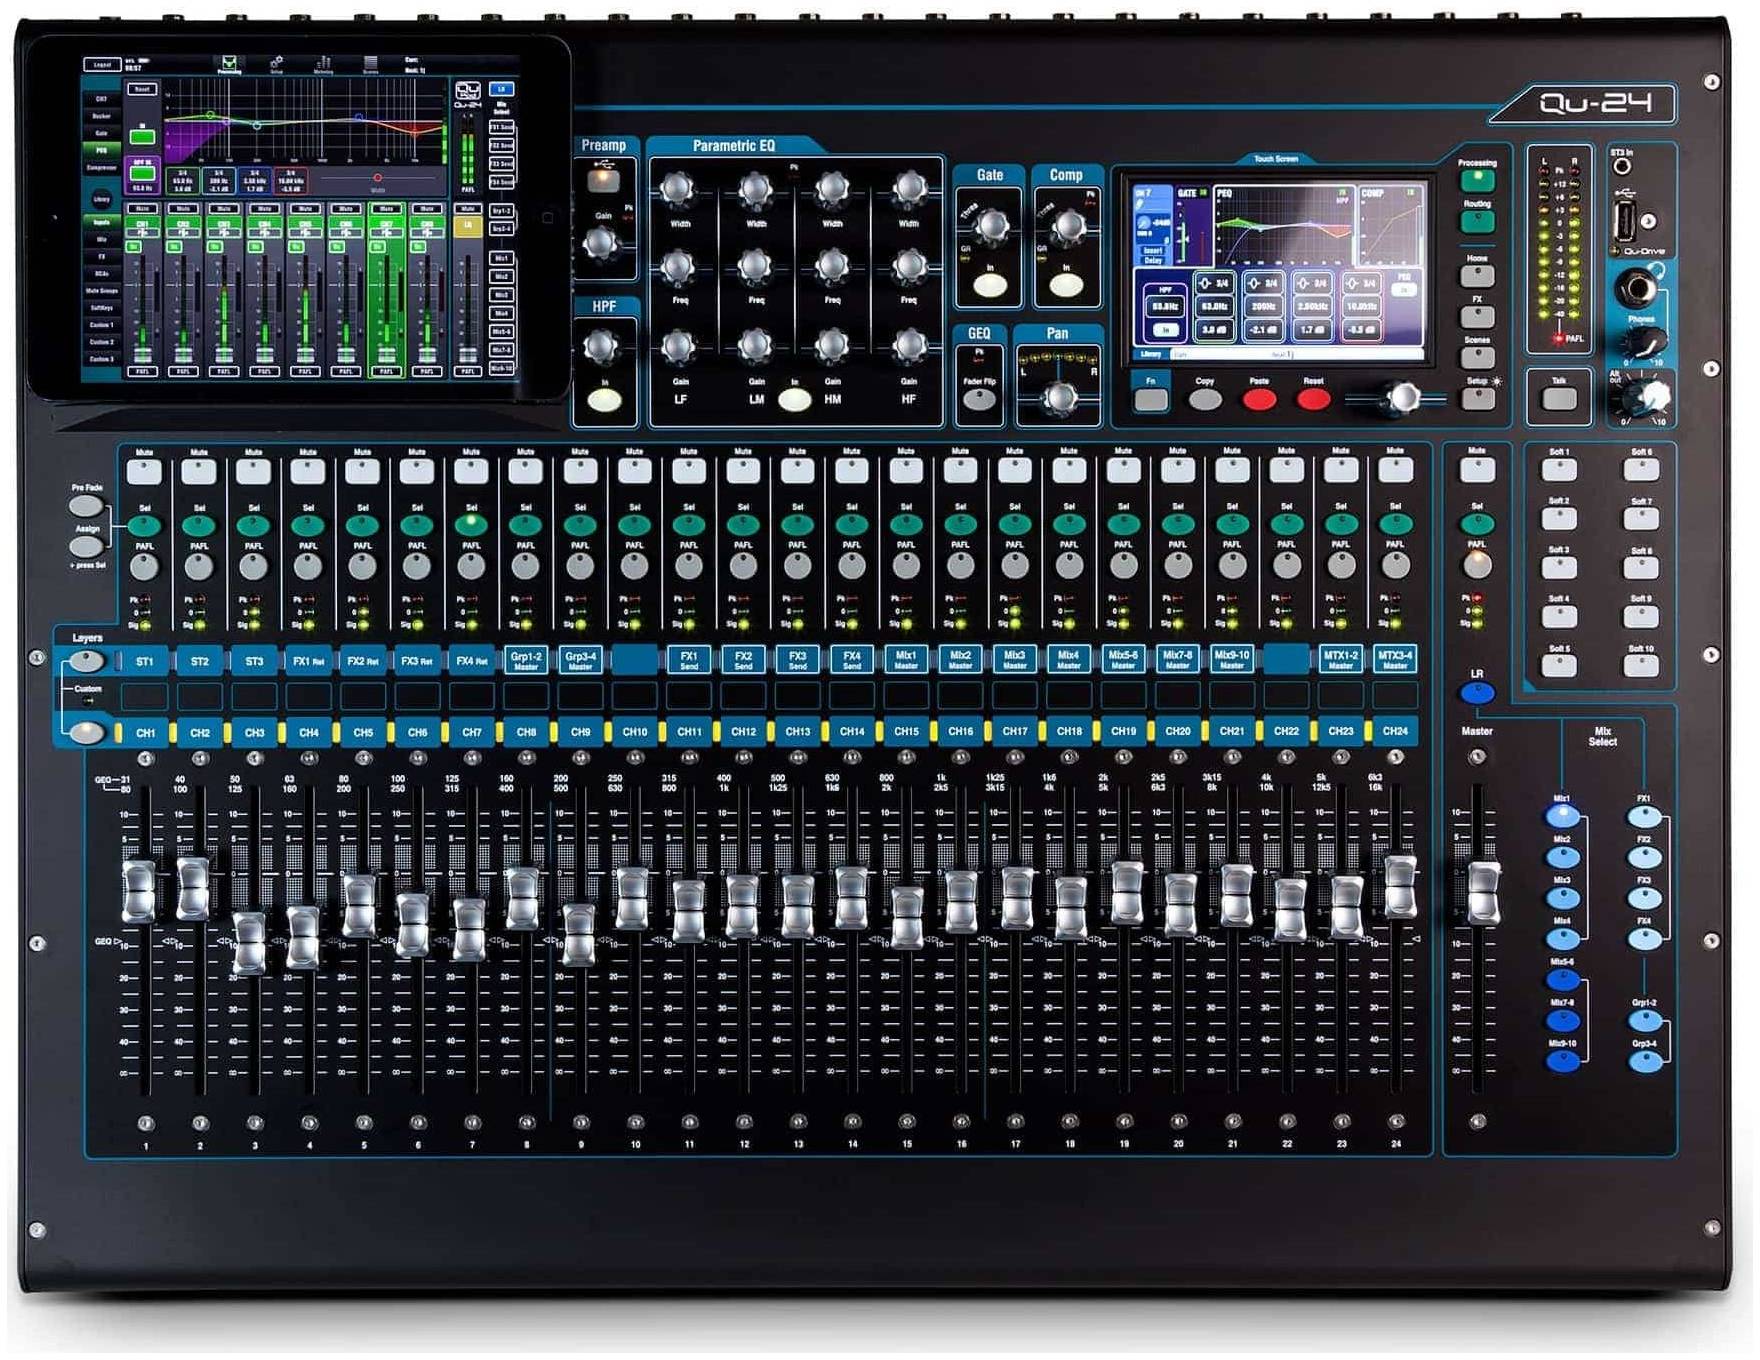Select the Processing key beside the touch screen
This screenshot has height=1360, width=1760.
click(1477, 181)
